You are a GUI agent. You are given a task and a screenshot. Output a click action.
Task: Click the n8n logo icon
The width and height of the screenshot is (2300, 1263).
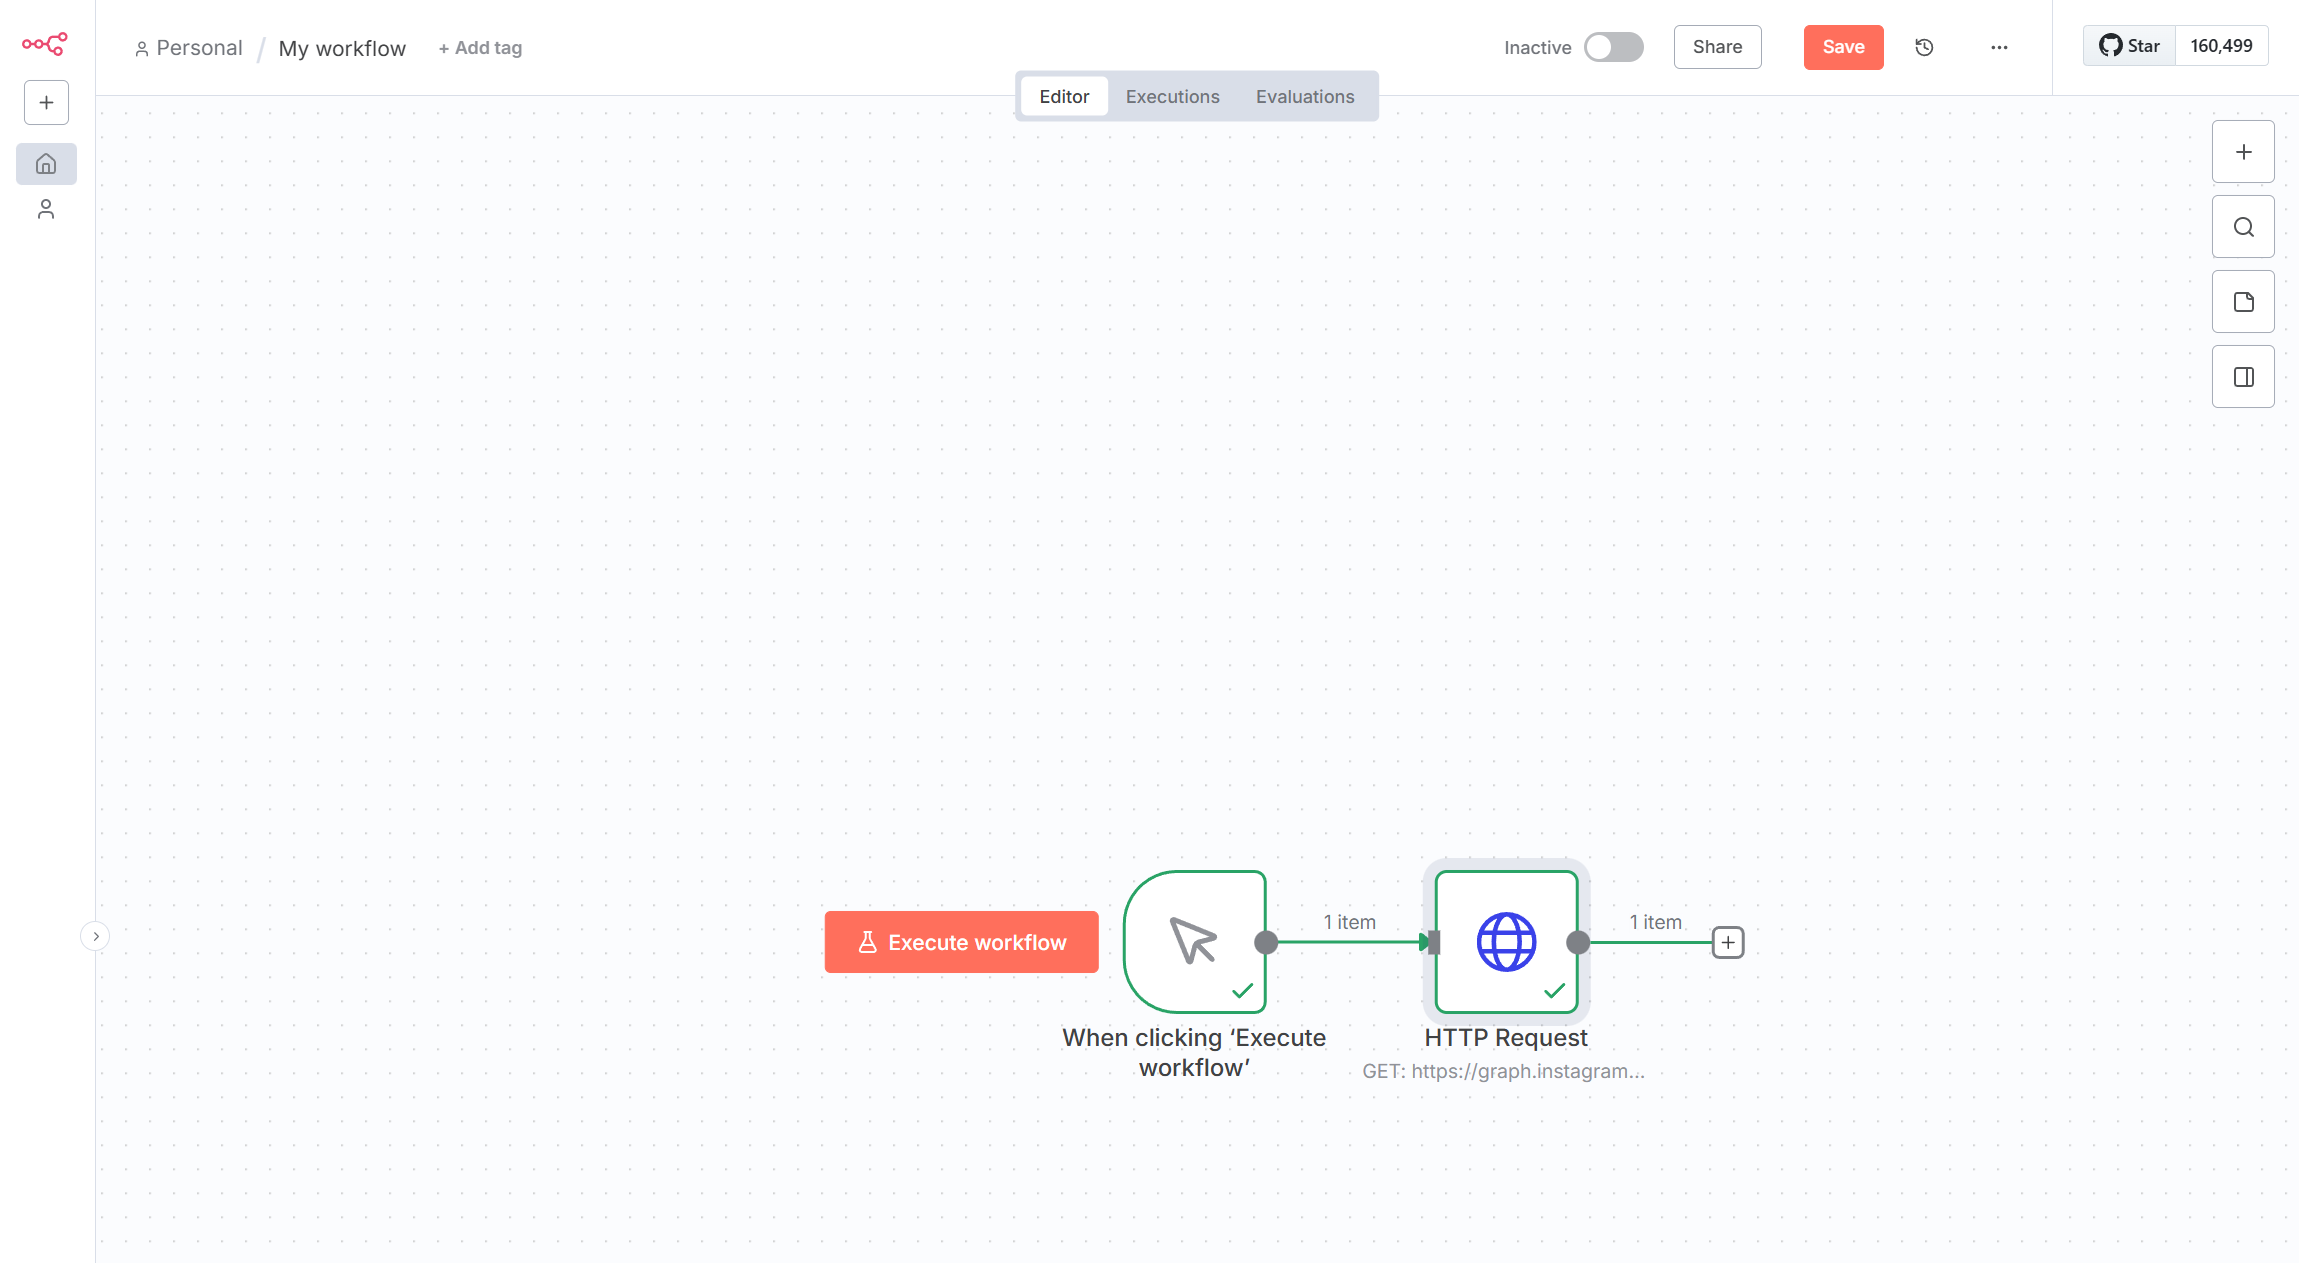45,44
